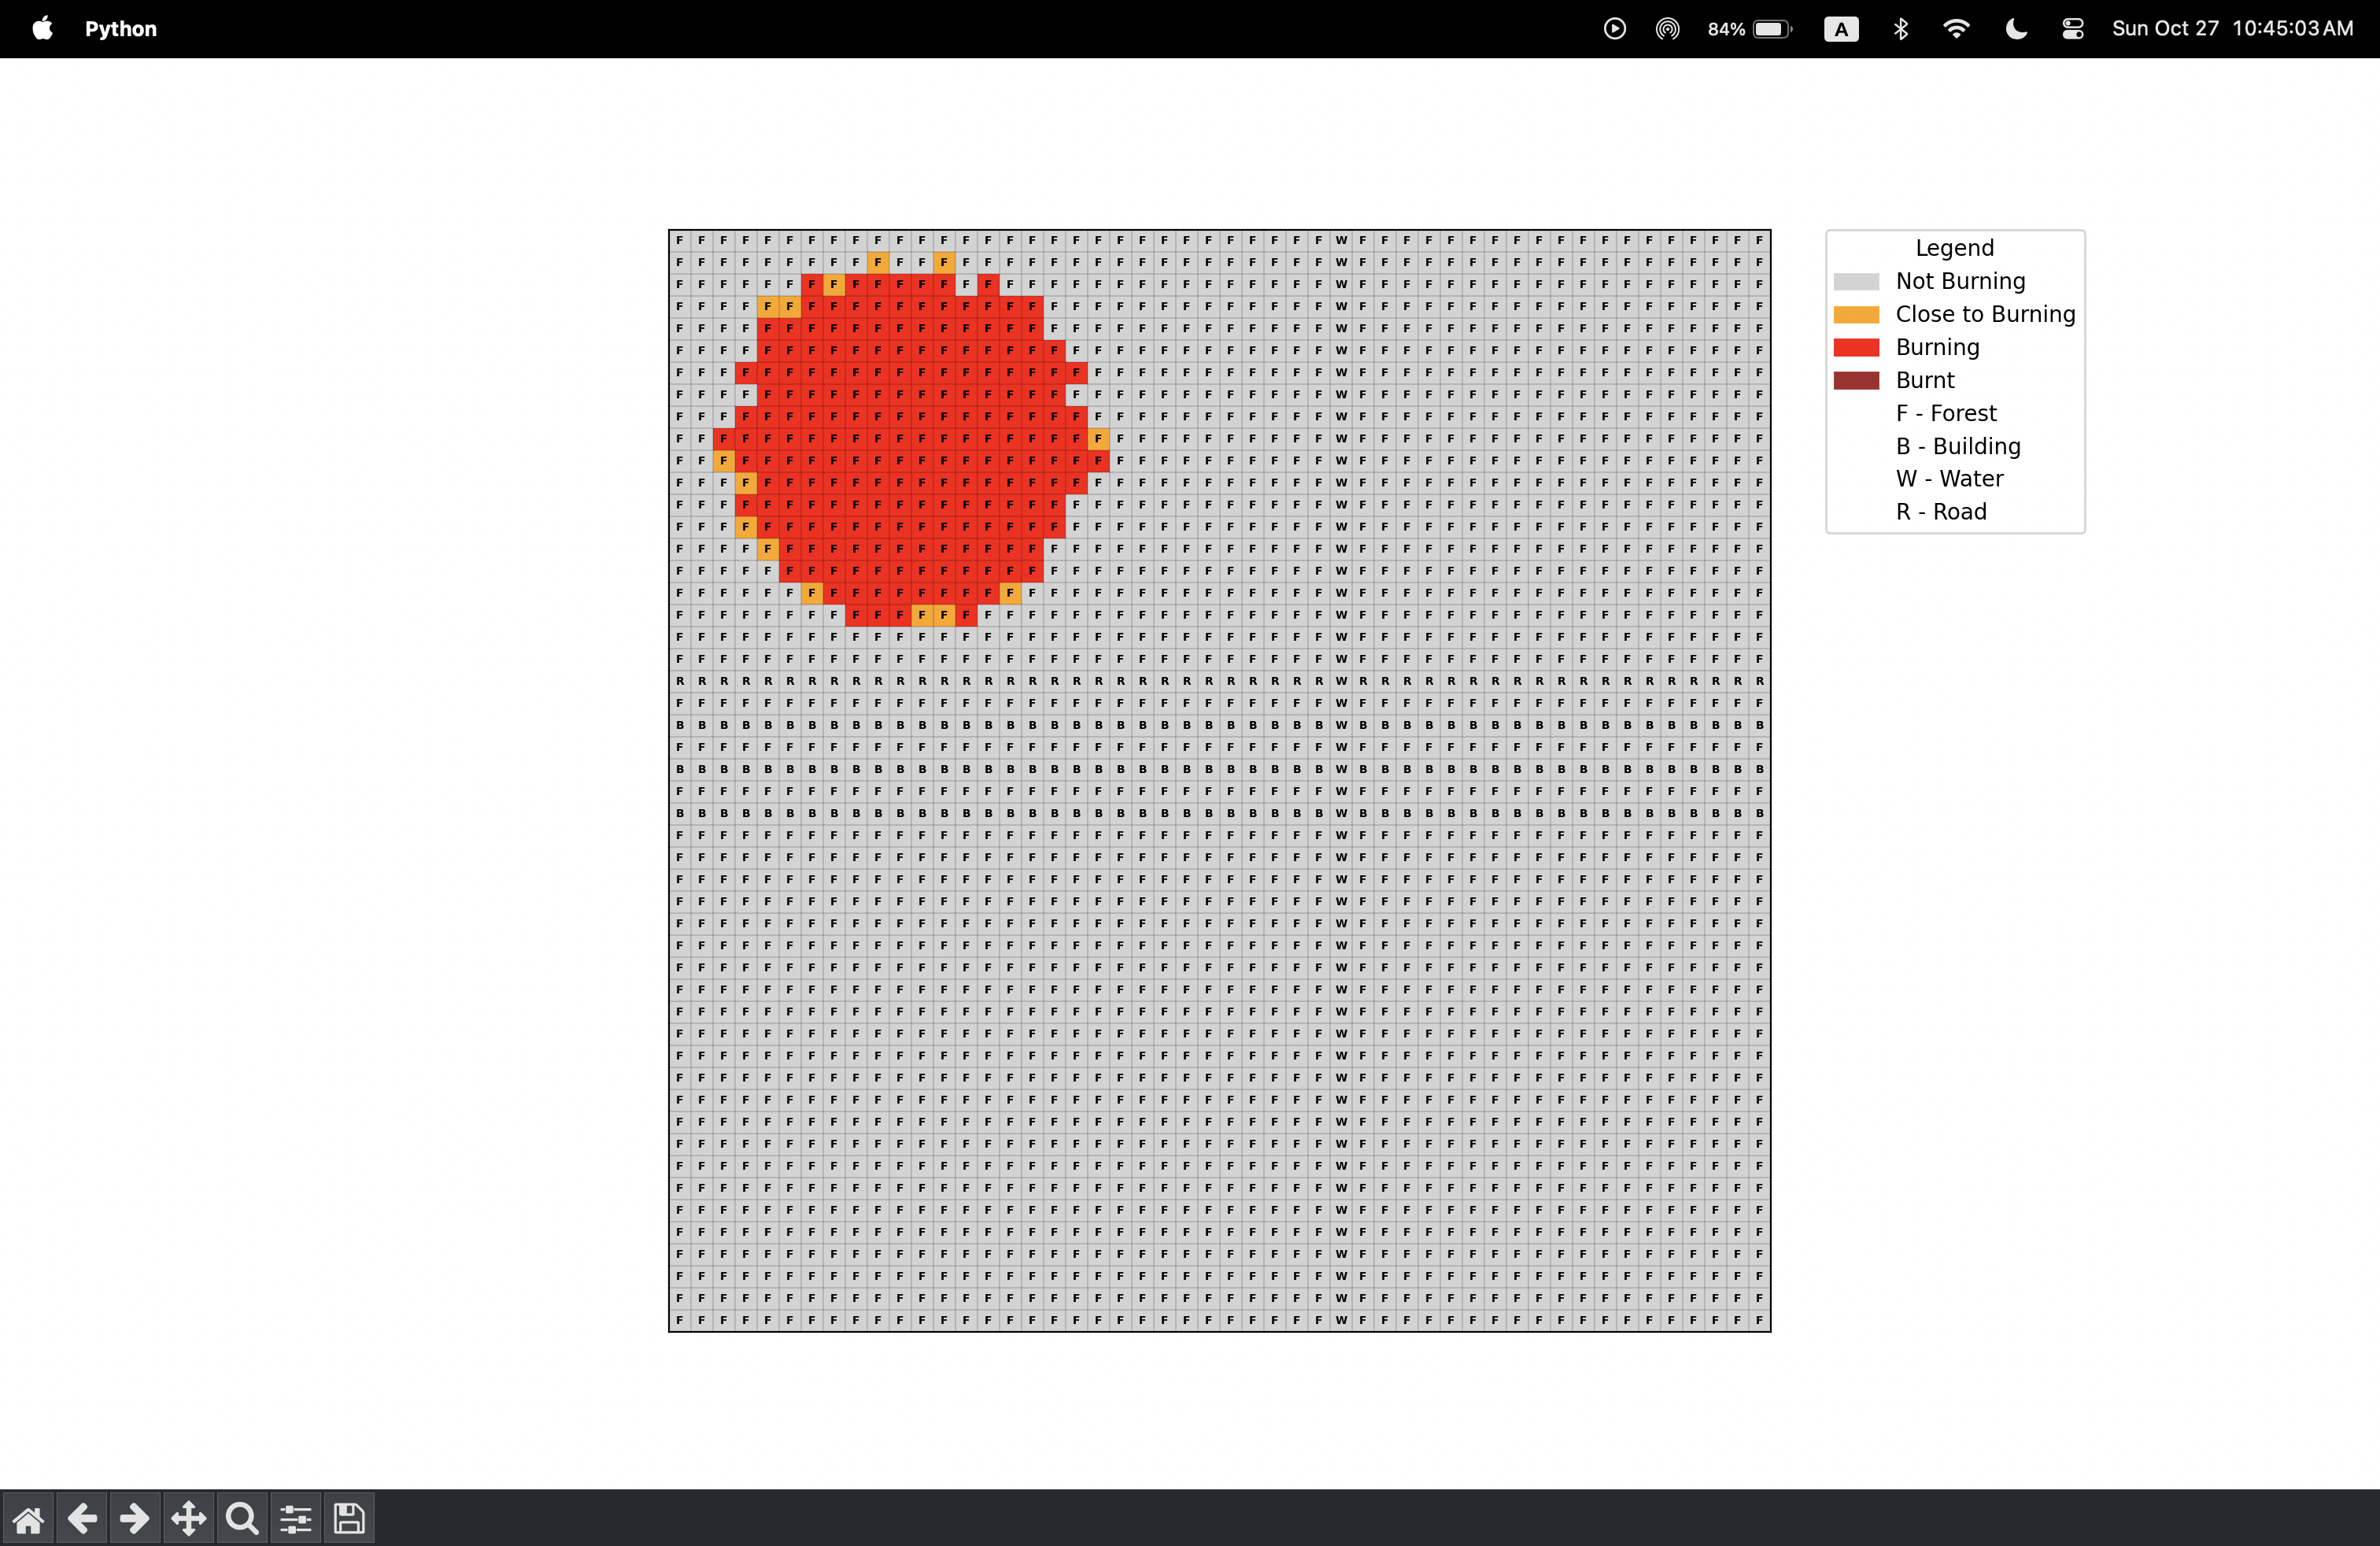Click the Now Playing play icon
2380x1546 pixels.
coord(1614,28)
